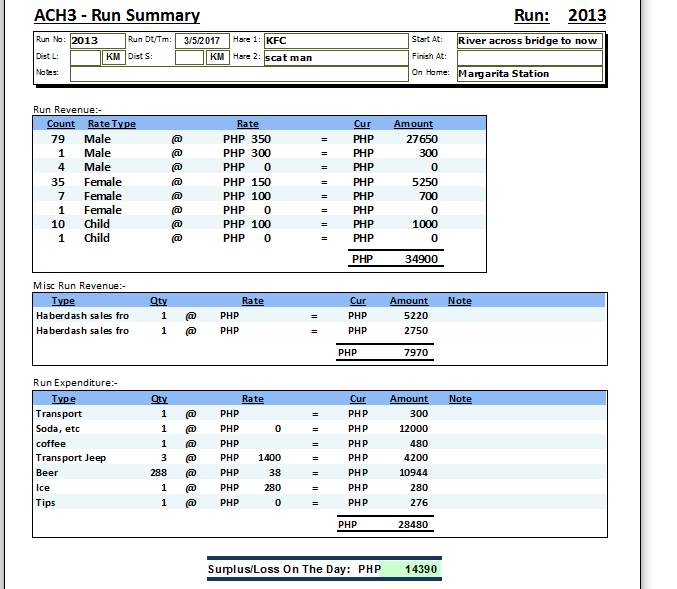Viewport: 677px width, 589px height.
Task: Click the Note column header in Misc Run Revenue
Action: pyautogui.click(x=459, y=300)
